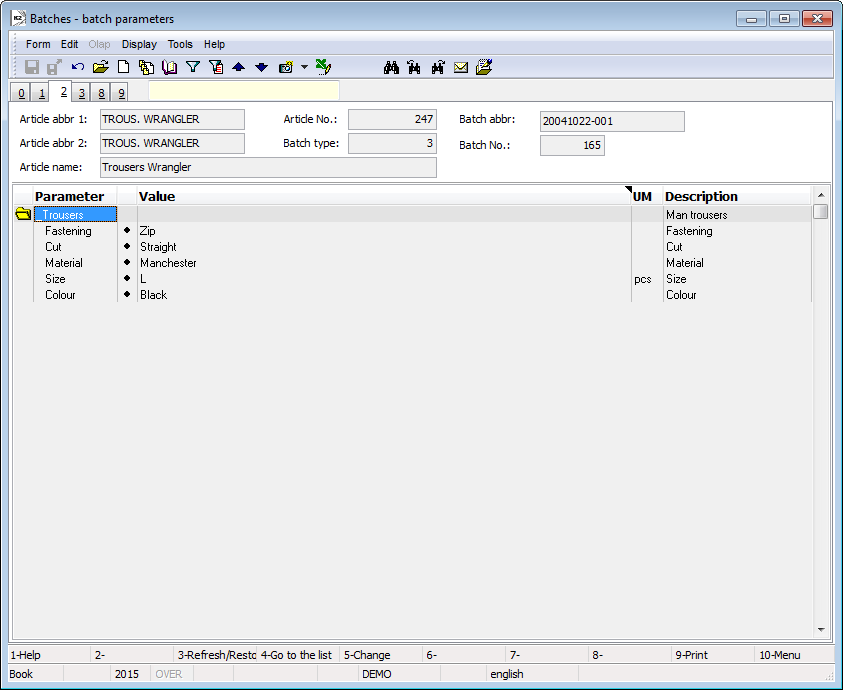Switch to tab 1
The image size is (843, 690).
pyautogui.click(x=41, y=93)
